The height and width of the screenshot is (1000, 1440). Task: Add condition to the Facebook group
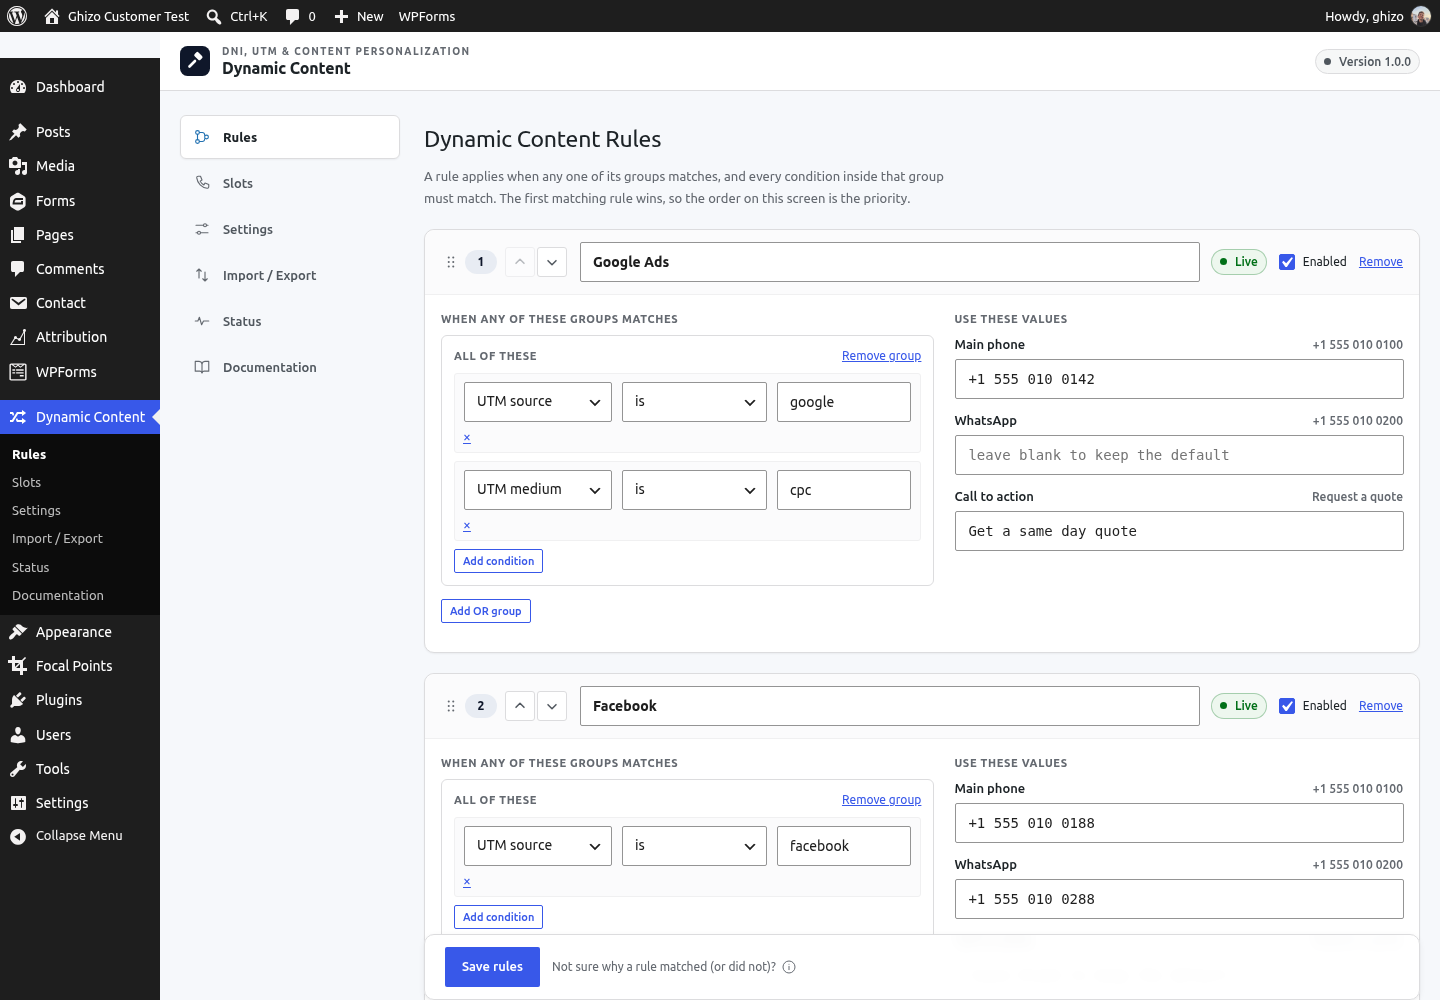[x=498, y=917]
